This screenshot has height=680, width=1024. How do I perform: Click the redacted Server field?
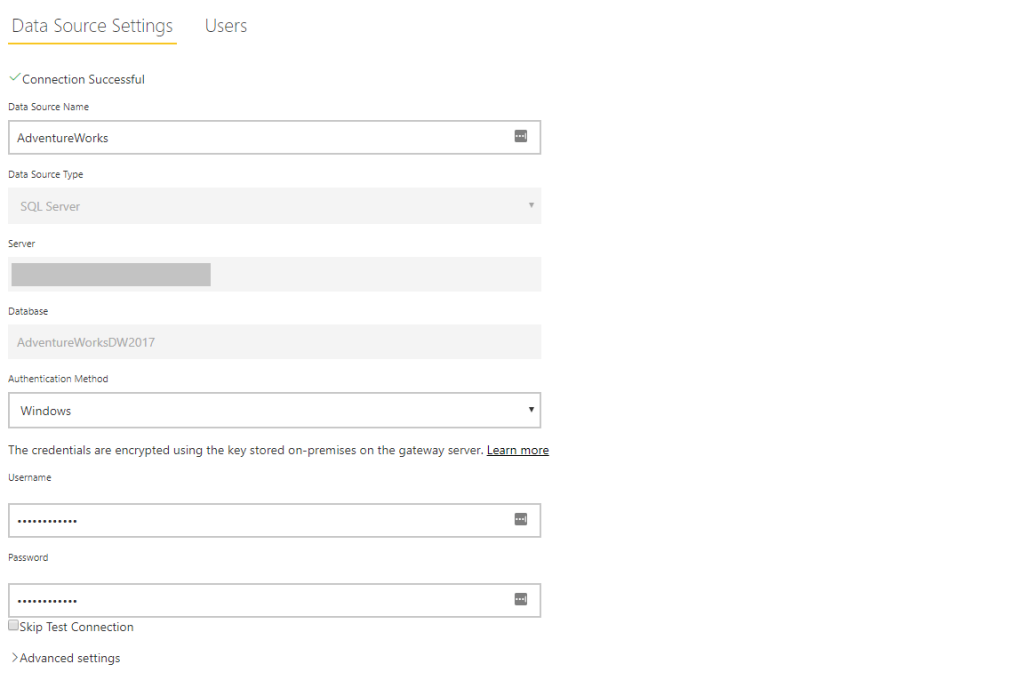pos(274,274)
